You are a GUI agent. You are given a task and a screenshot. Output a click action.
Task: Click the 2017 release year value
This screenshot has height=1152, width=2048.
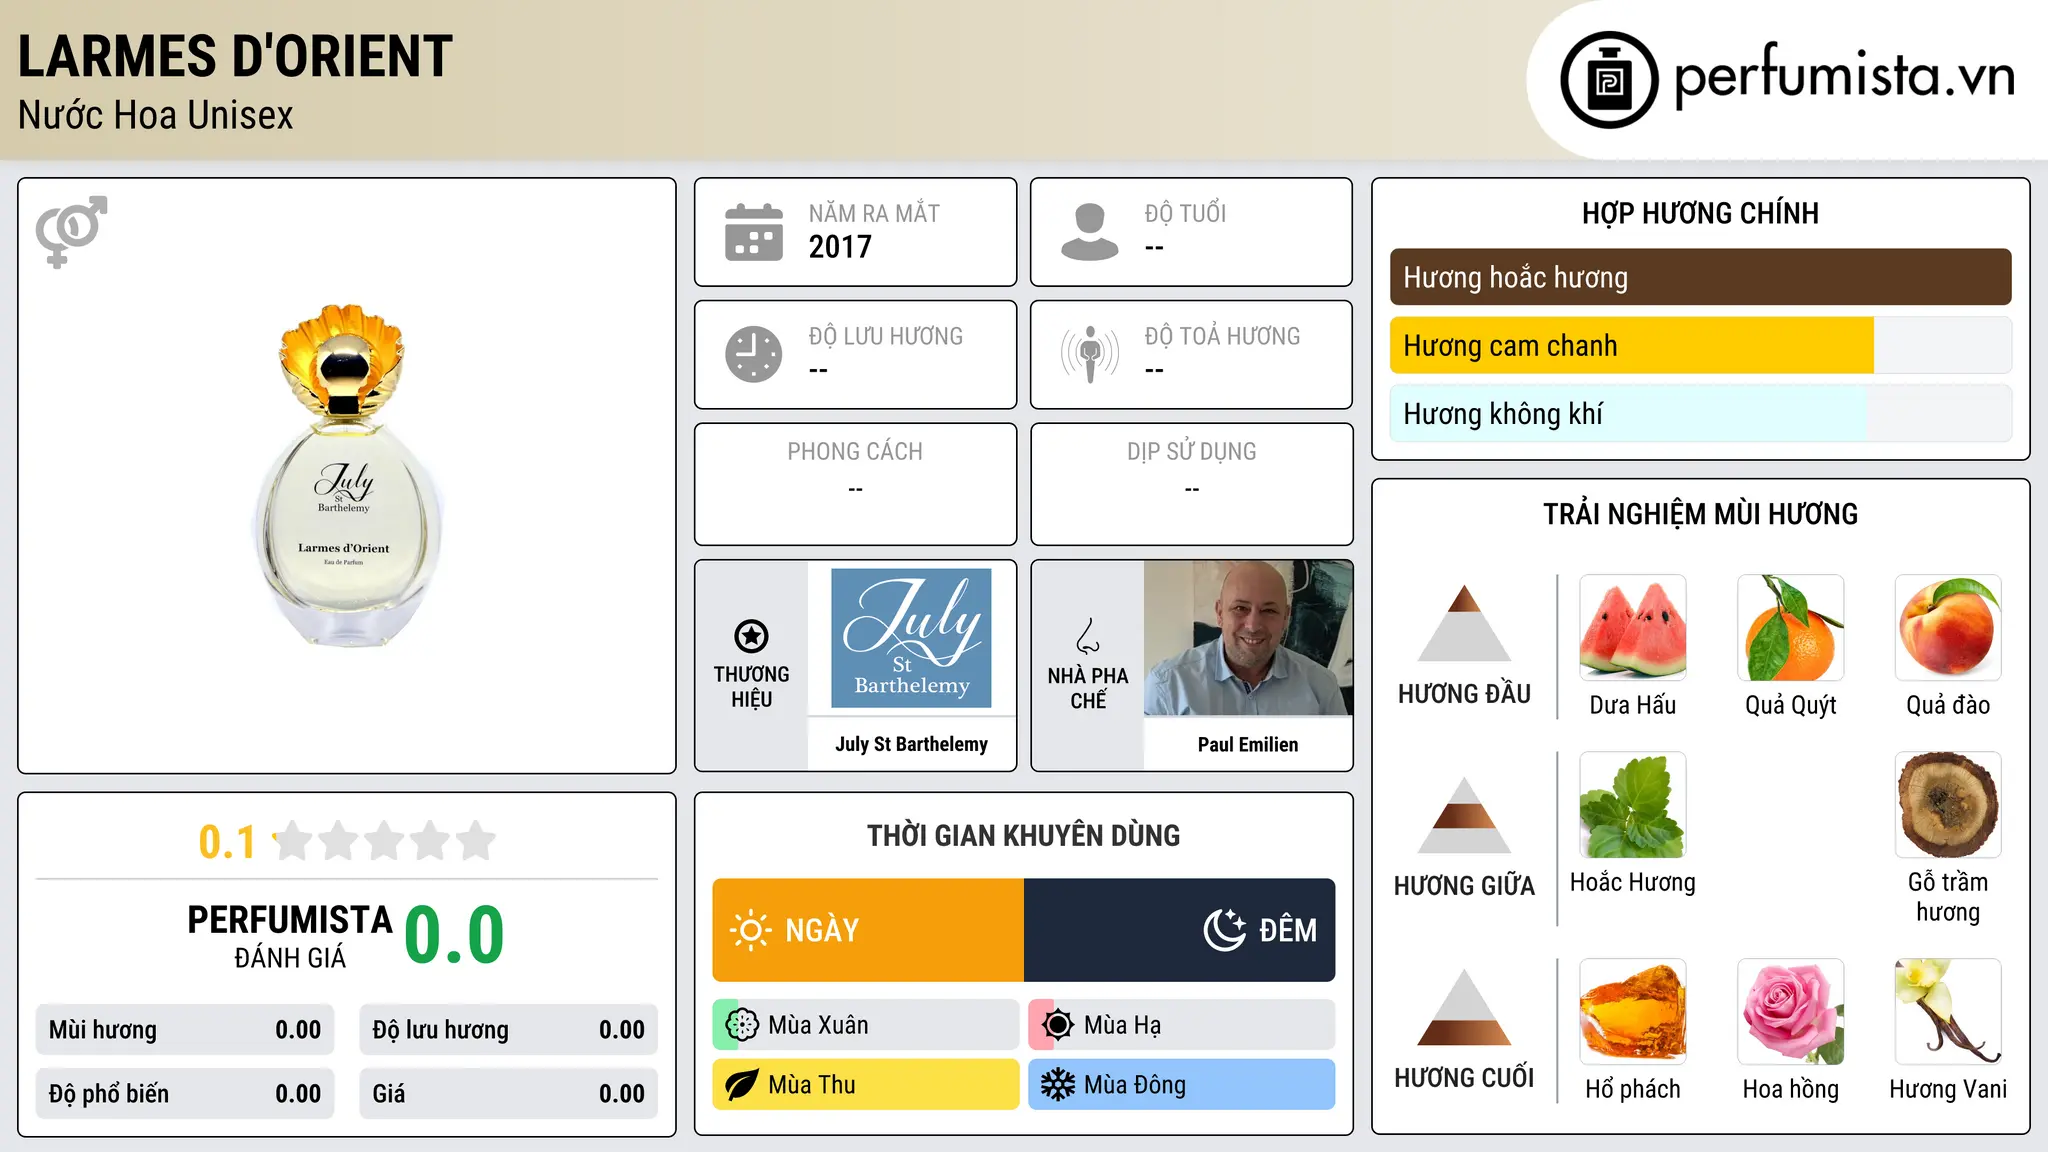coord(840,247)
